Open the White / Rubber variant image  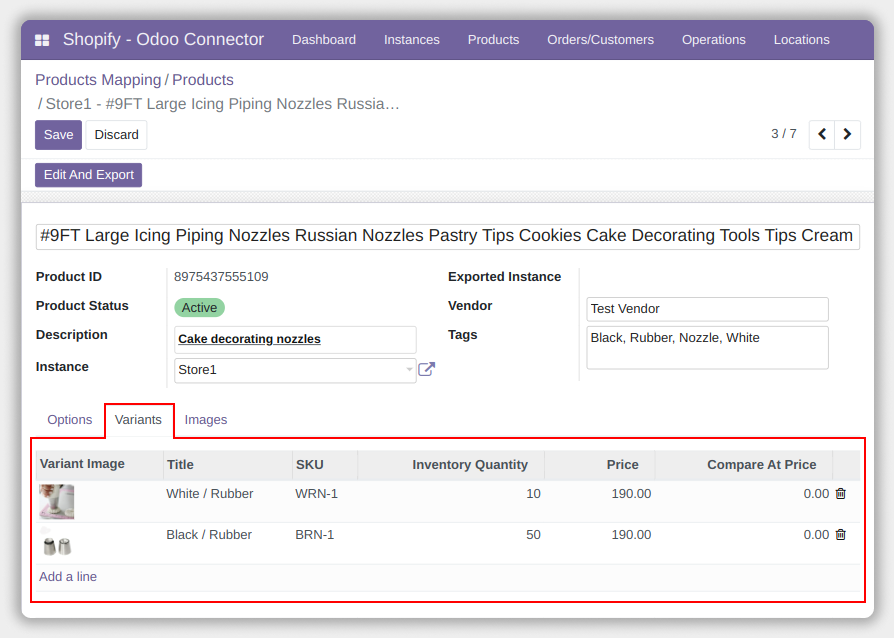56,502
